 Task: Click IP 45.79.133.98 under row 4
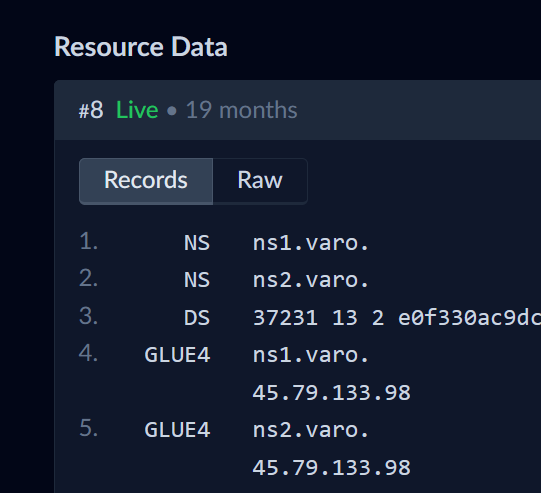332,393
